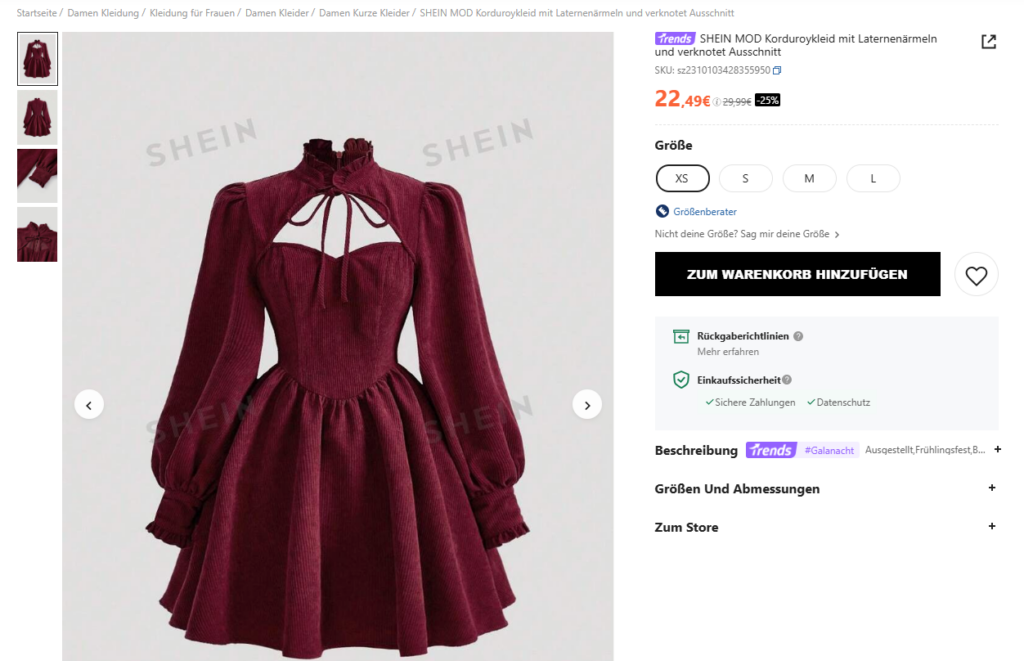Select the sleeve detail thumbnail
1024x661 pixels.
pyautogui.click(x=37, y=176)
